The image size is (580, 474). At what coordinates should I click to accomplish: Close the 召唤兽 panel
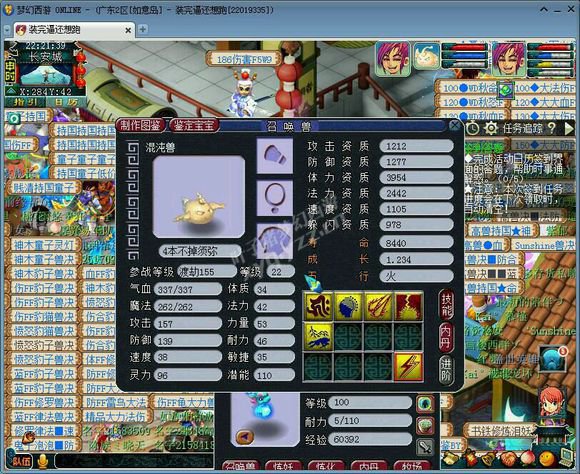click(455, 126)
